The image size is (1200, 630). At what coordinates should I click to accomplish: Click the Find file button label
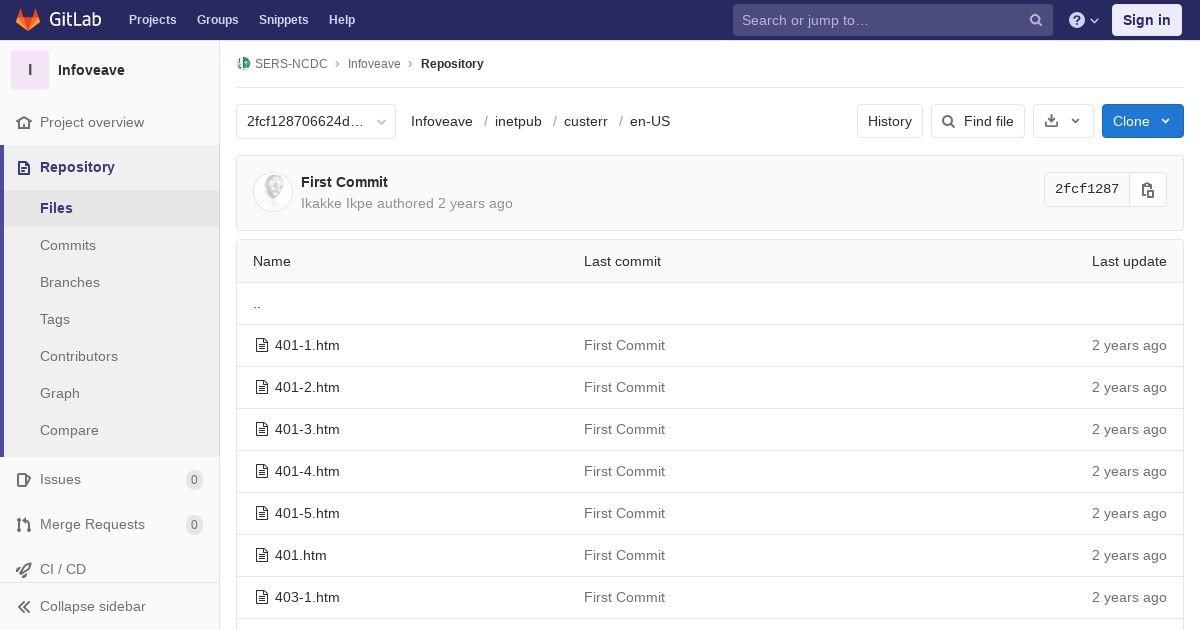[x=988, y=121]
